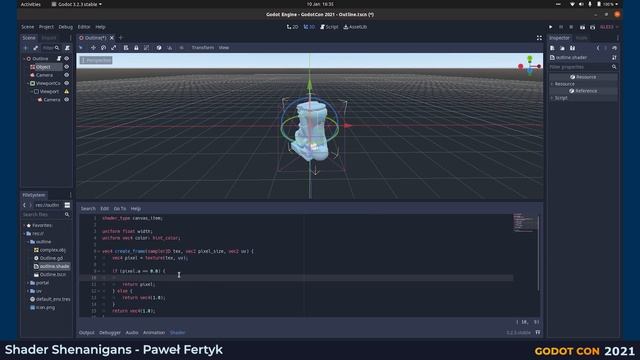640x360 pixels.
Task: Open the View menu in viewport
Action: 224,48
